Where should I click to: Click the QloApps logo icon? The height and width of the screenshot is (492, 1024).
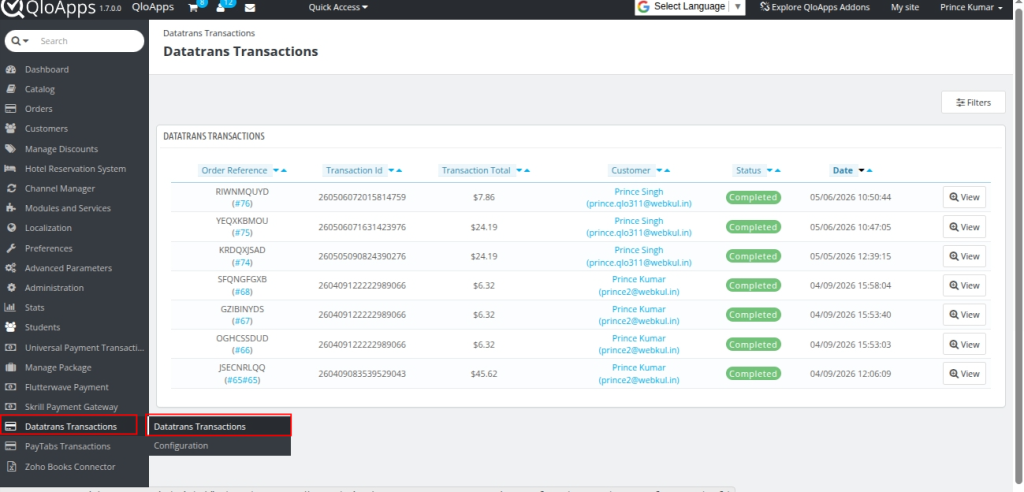coord(11,8)
